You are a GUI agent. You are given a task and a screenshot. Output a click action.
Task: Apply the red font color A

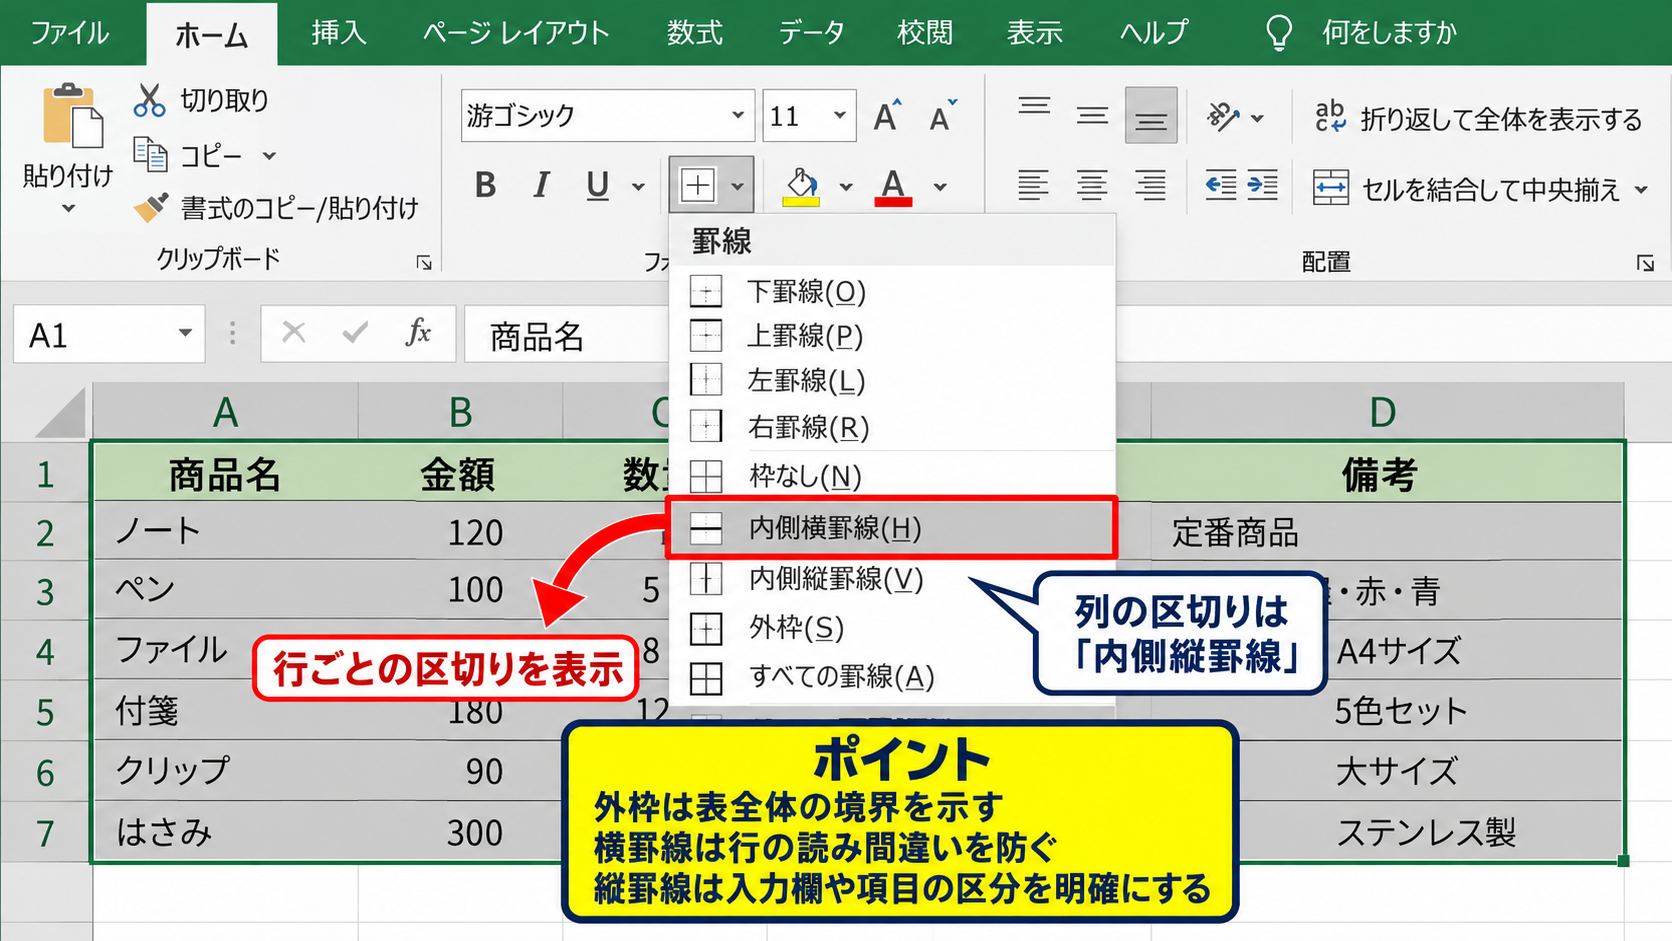click(x=893, y=186)
